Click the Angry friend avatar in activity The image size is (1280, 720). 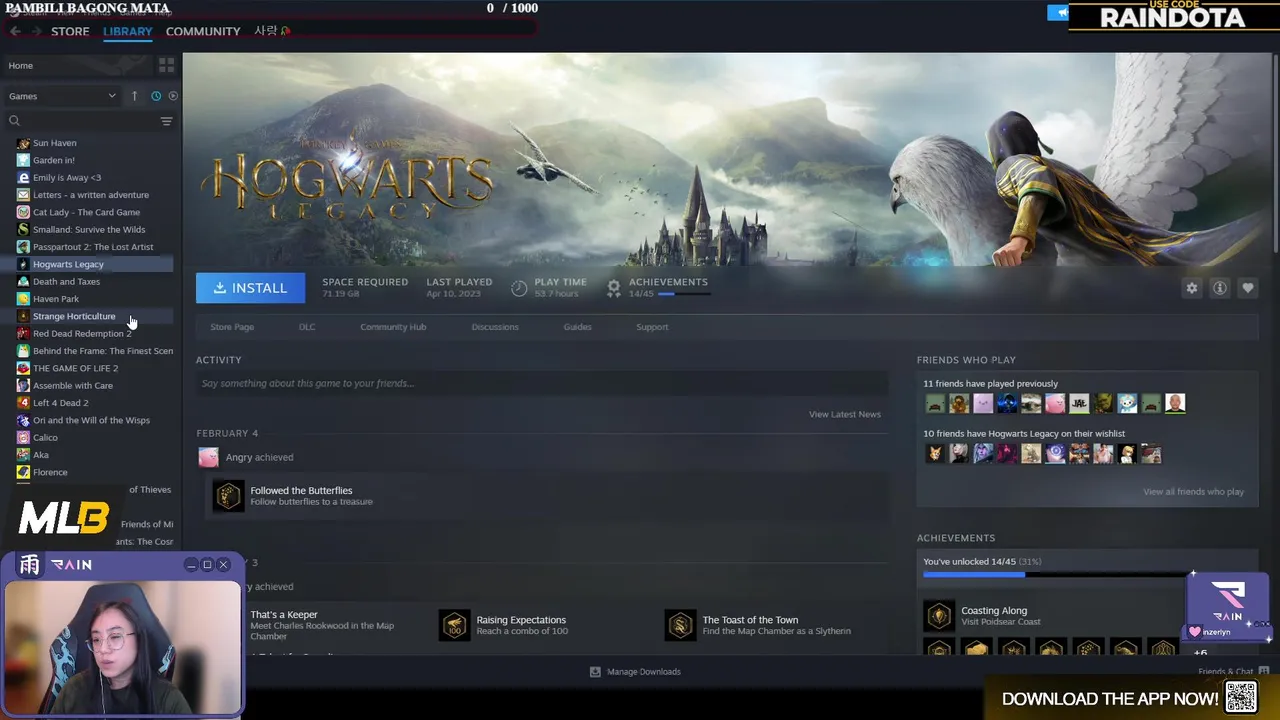[208, 457]
